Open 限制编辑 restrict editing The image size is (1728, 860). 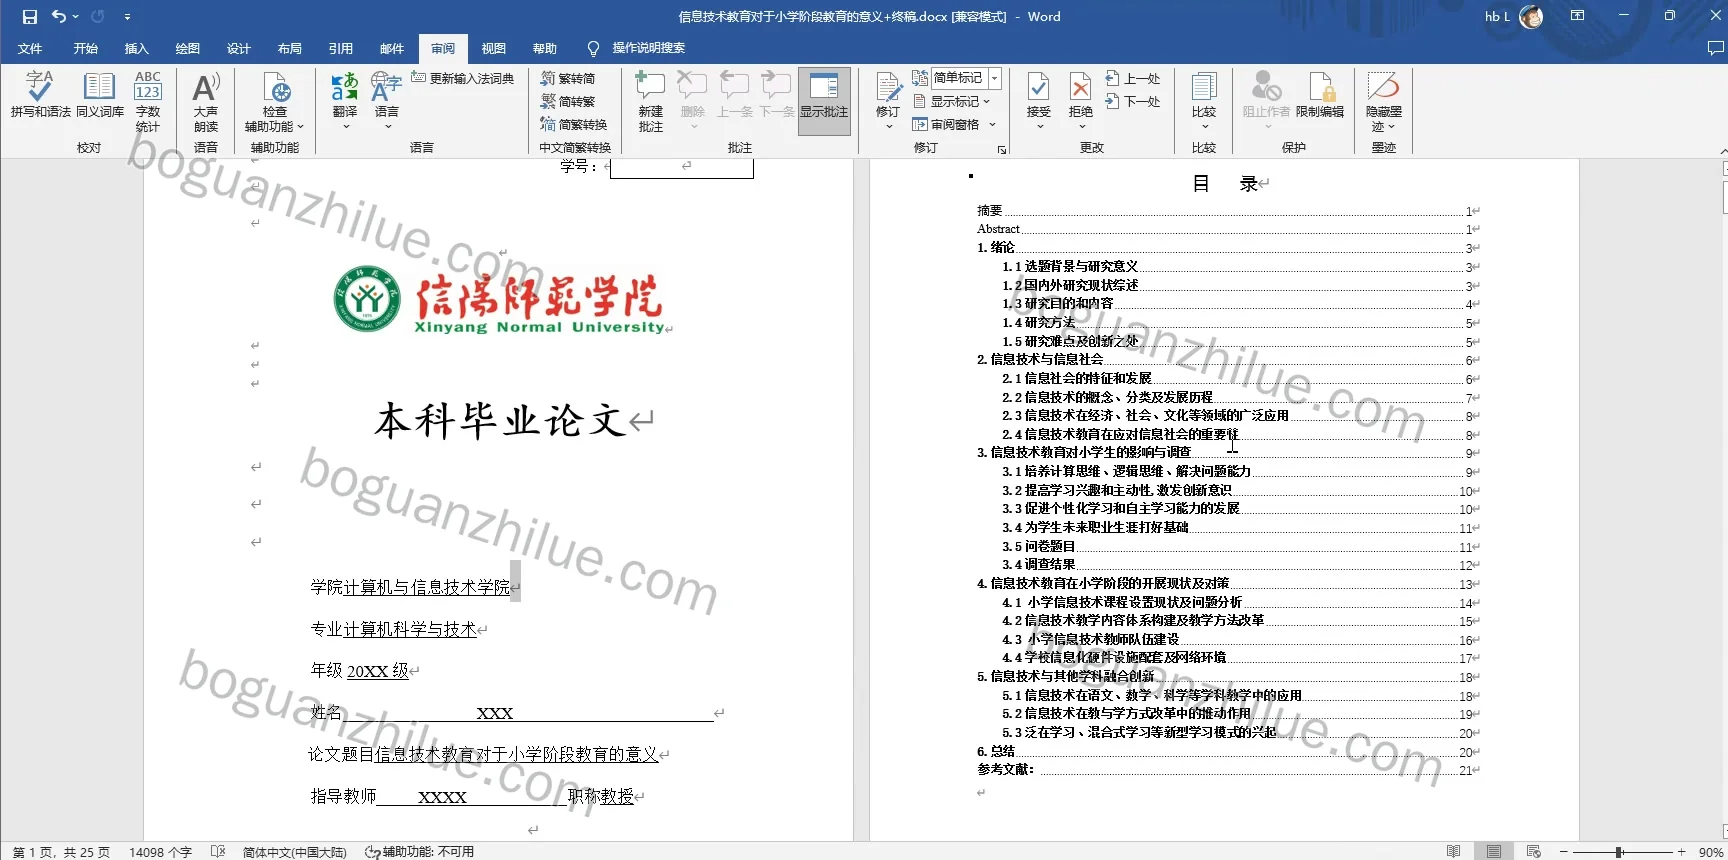(1320, 96)
